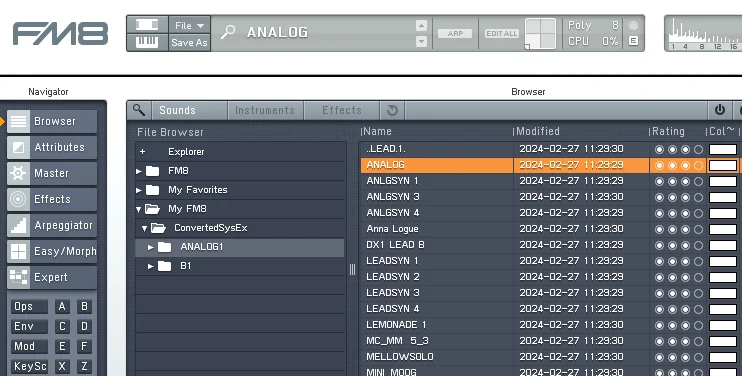Collapse the ConvertedSysEx folder arrow
742x376 pixels.
145,228
